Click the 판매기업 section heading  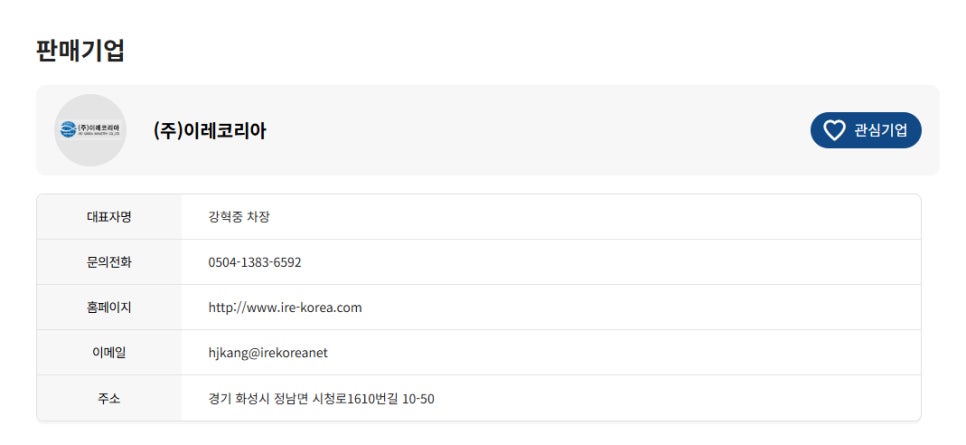coord(80,51)
